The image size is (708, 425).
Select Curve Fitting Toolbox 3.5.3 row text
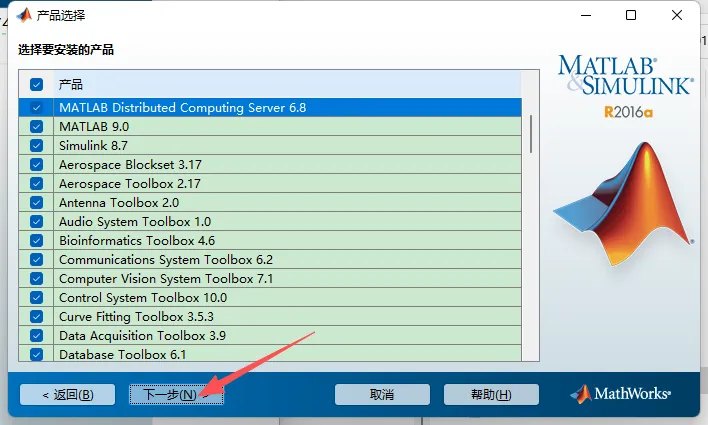click(136, 317)
